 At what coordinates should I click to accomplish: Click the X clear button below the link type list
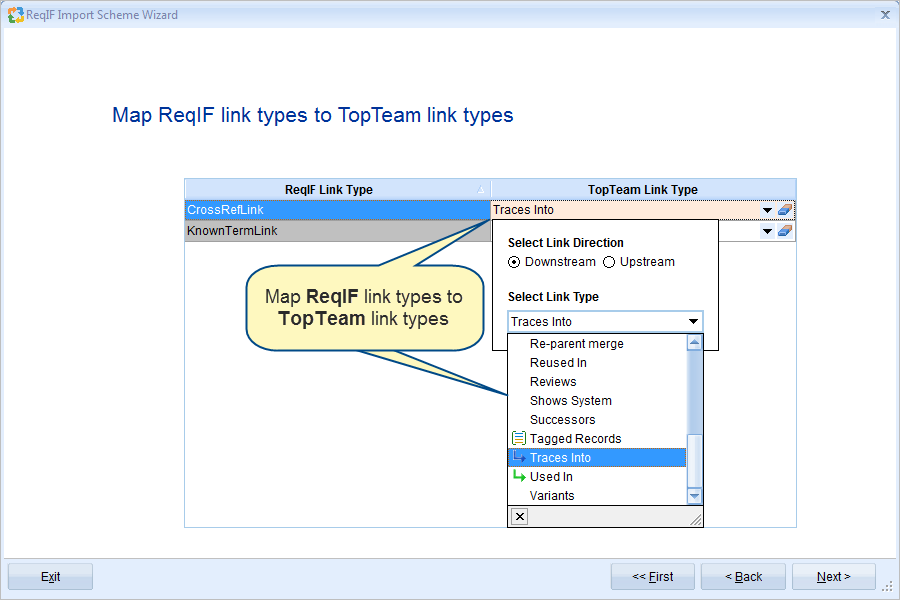coord(519,516)
